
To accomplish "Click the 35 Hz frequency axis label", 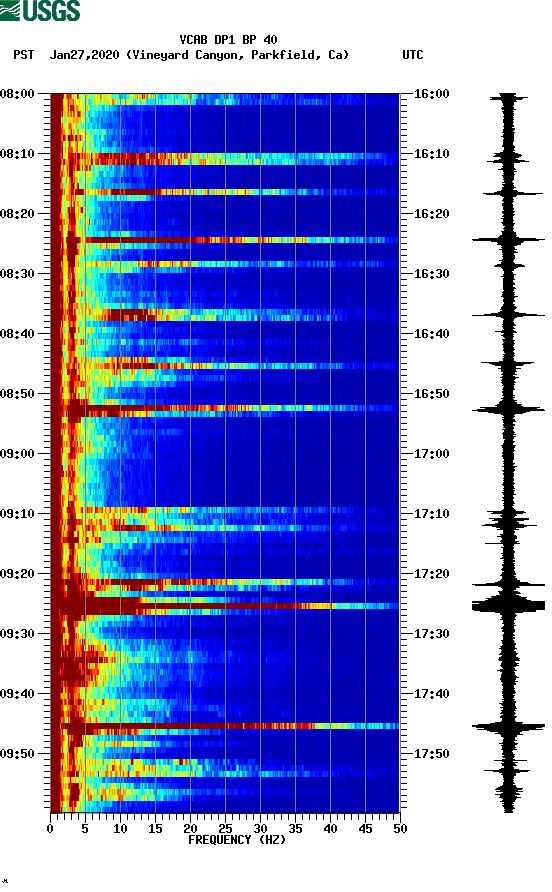I will pyautogui.click(x=295, y=829).
